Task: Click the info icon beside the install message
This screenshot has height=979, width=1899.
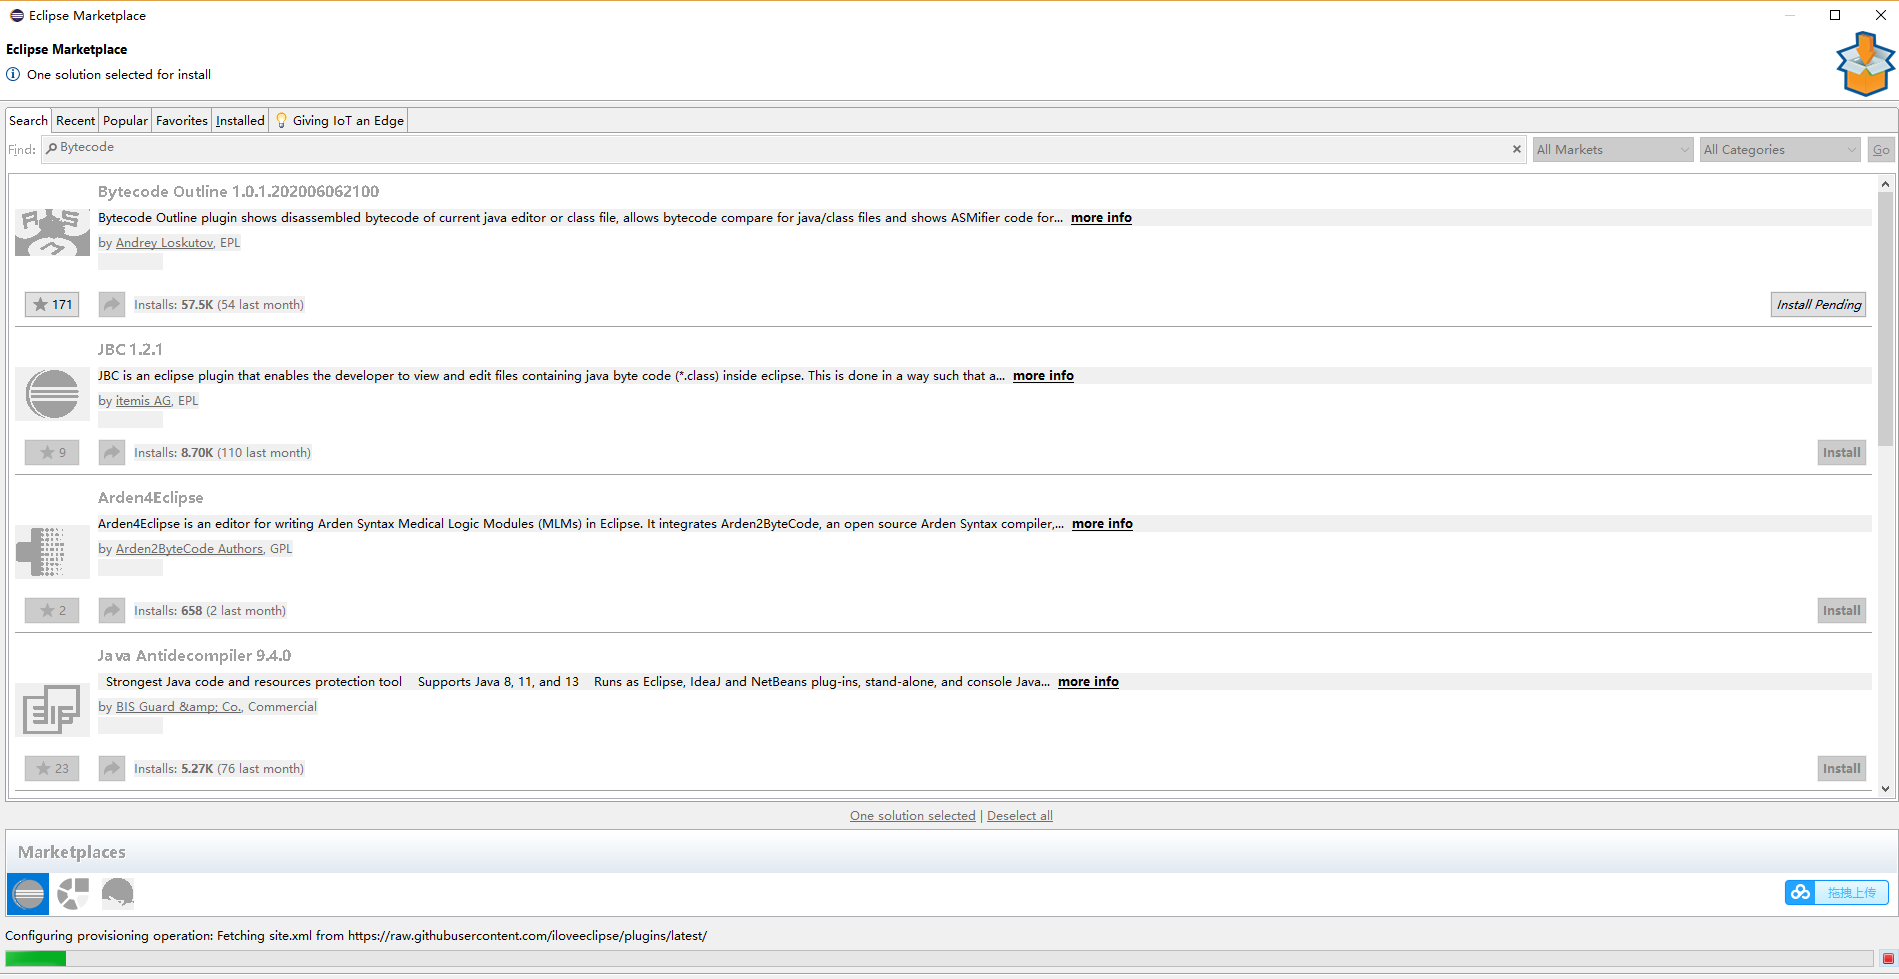Action: click(x=13, y=74)
